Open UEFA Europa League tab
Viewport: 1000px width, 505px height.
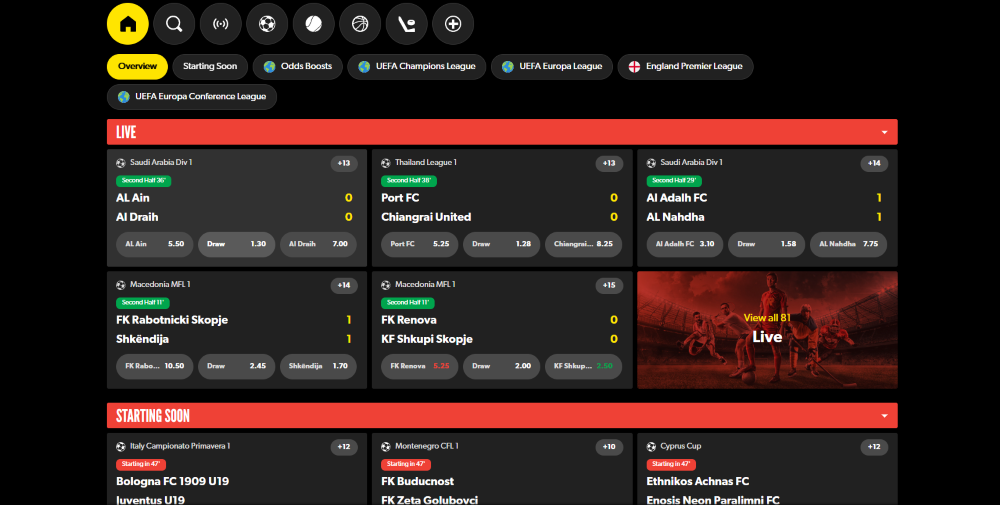[552, 66]
